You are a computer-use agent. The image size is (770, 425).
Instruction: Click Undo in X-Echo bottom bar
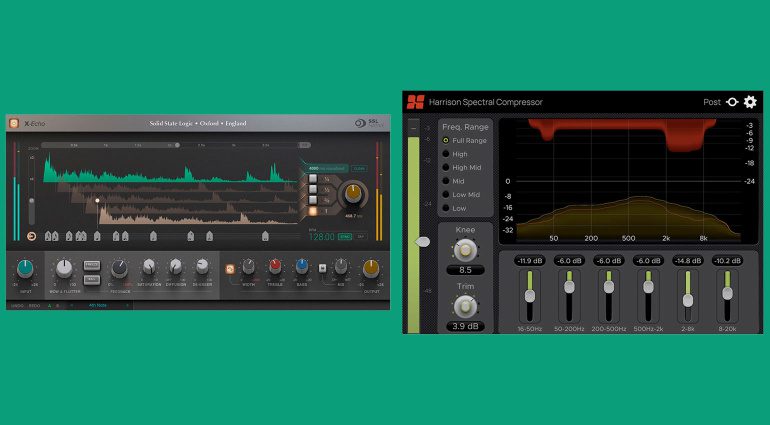pos(17,306)
